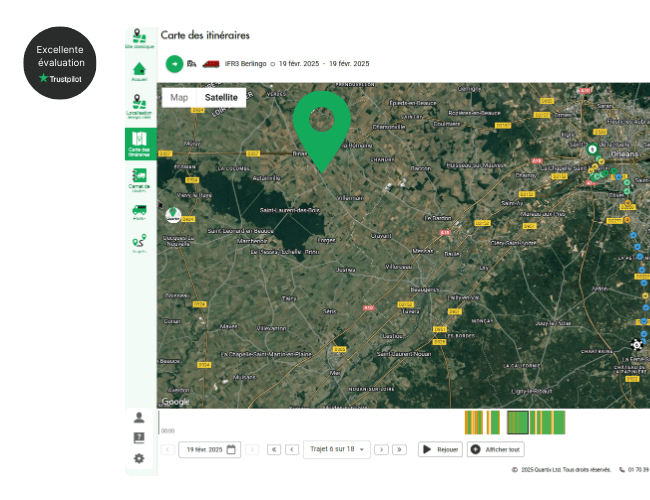650x500 pixels.
Task: Go to next day arrow
Action: (252, 449)
